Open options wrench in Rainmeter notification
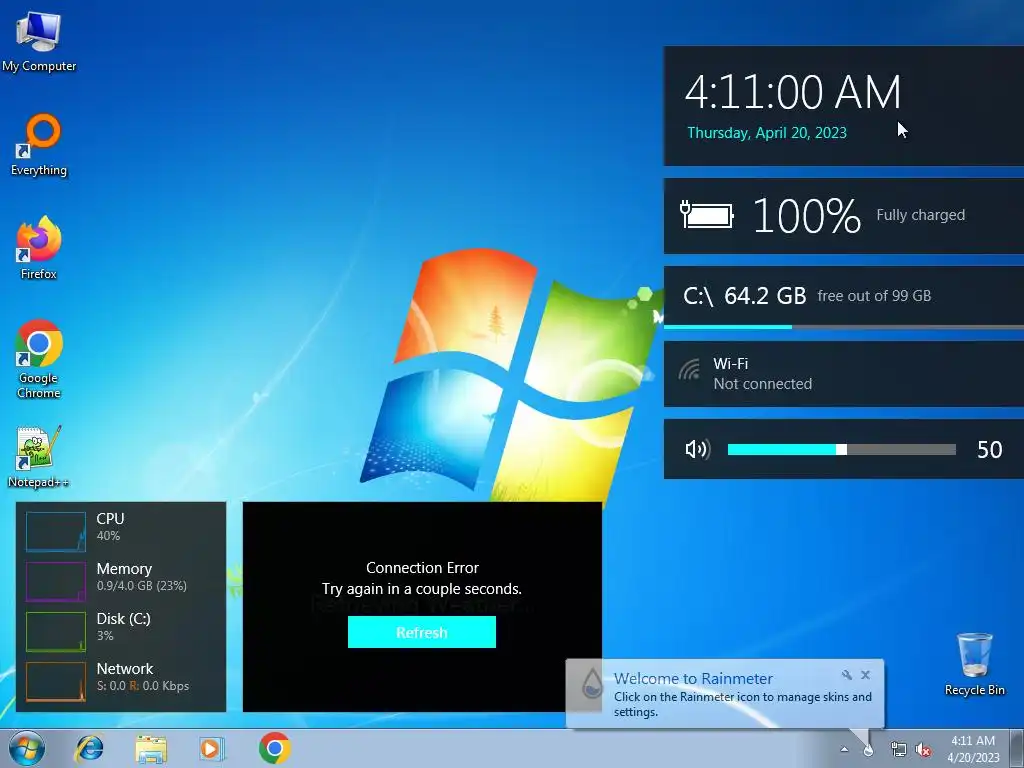Image resolution: width=1024 pixels, height=768 pixels. [x=846, y=675]
